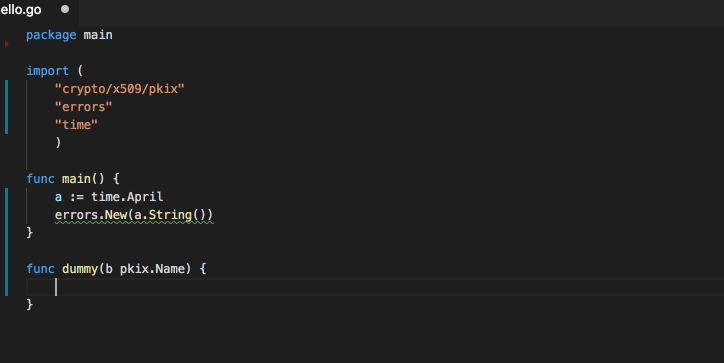Click the main() function name
724x363 pixels.
[x=76, y=179]
